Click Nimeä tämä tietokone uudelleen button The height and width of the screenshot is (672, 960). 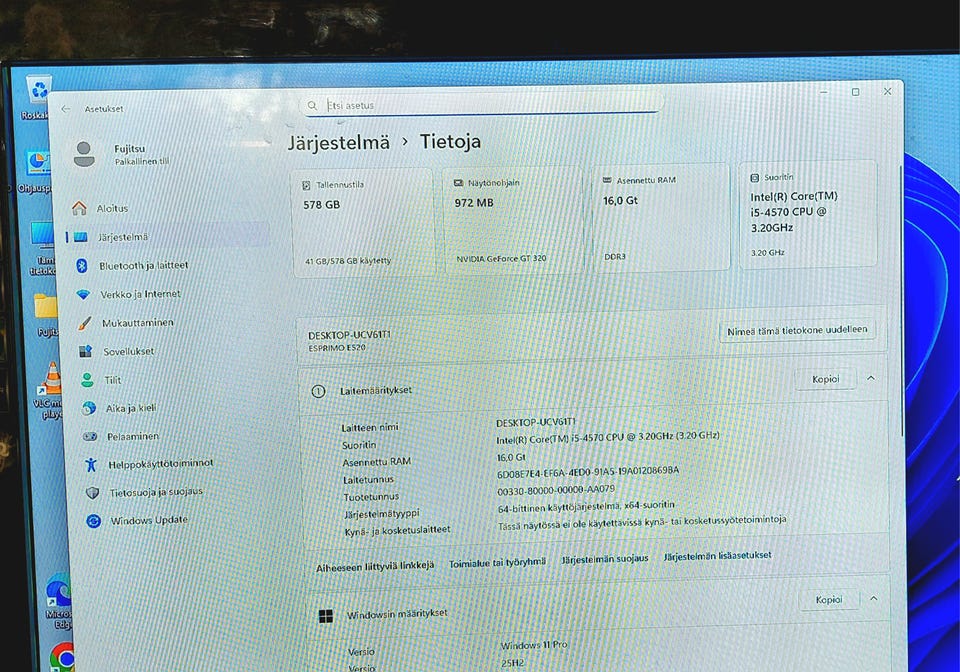(797, 330)
